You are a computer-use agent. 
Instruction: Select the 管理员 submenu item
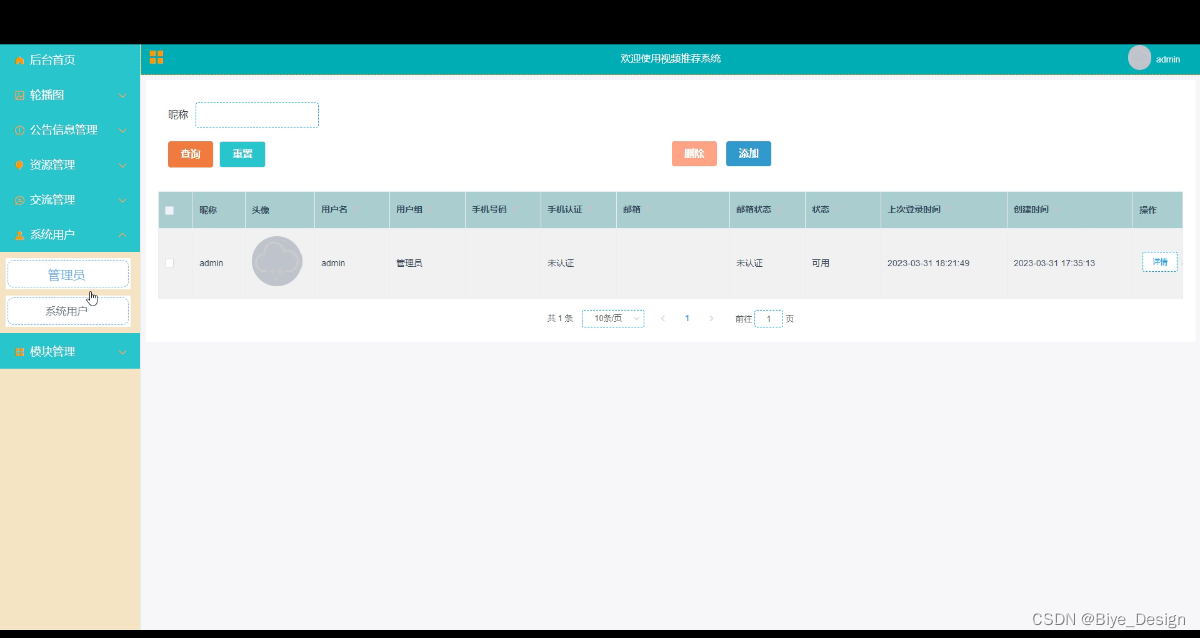pyautogui.click(x=68, y=274)
